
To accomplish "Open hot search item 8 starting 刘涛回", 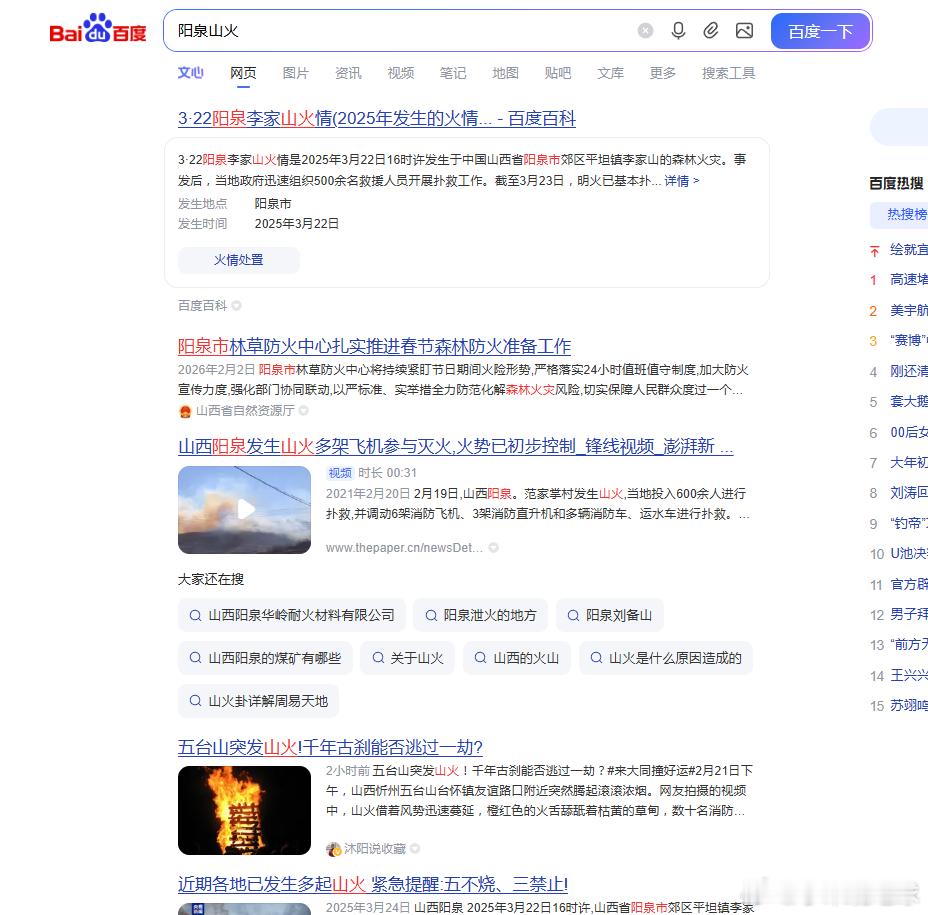I will [900, 493].
